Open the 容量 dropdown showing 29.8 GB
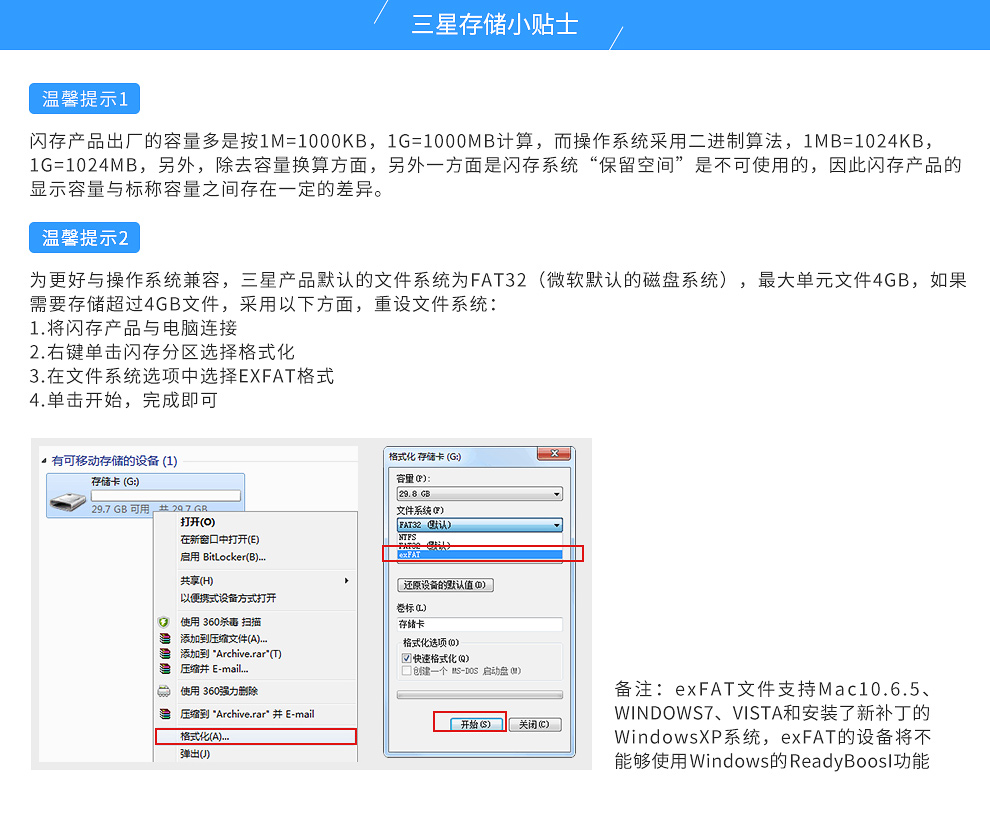Viewport: 990px width, 815px height. (x=479, y=494)
